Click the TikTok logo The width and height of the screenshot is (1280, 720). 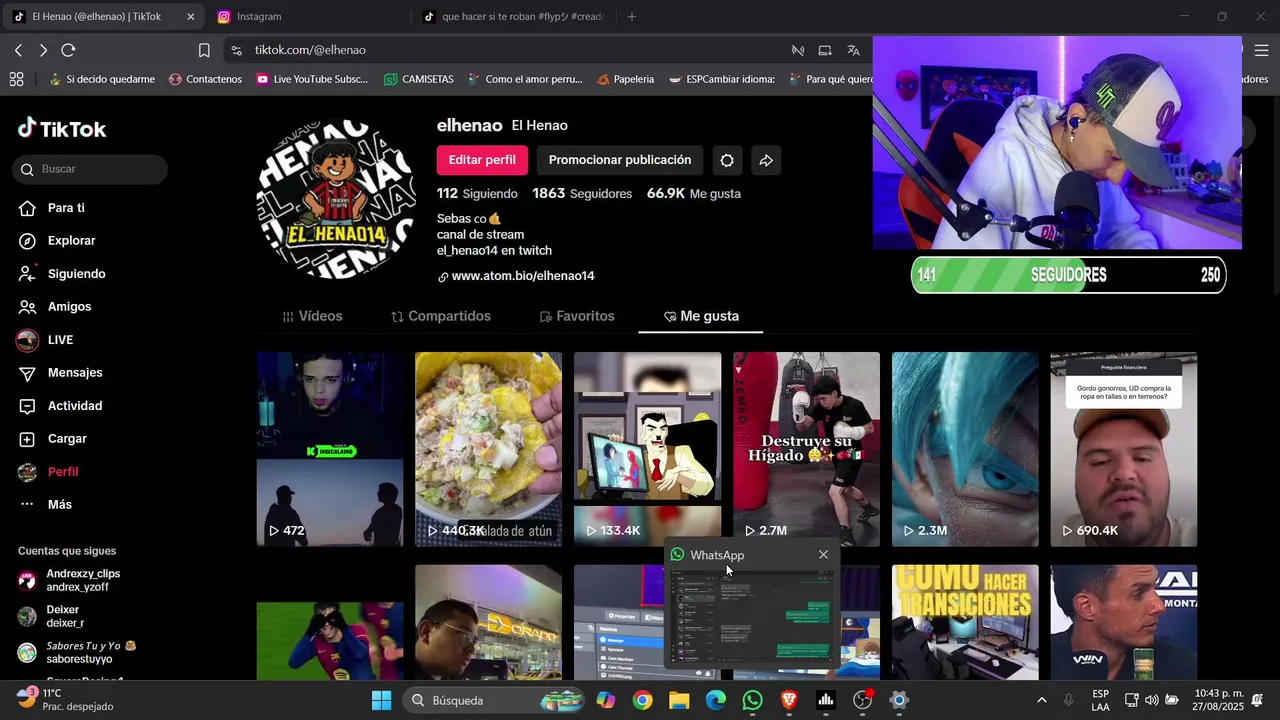point(62,129)
